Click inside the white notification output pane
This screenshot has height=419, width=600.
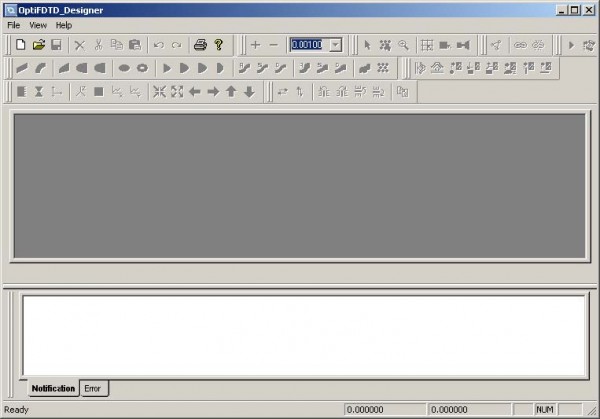coord(304,336)
